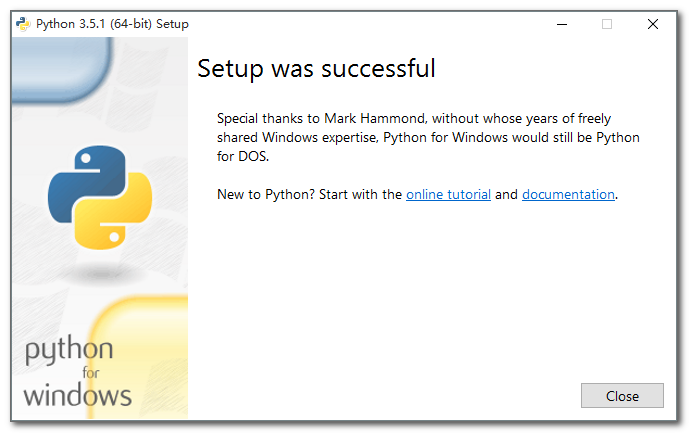Click the greyed-out maximize button
Screen dimensions: 689x433
(x=607, y=24)
